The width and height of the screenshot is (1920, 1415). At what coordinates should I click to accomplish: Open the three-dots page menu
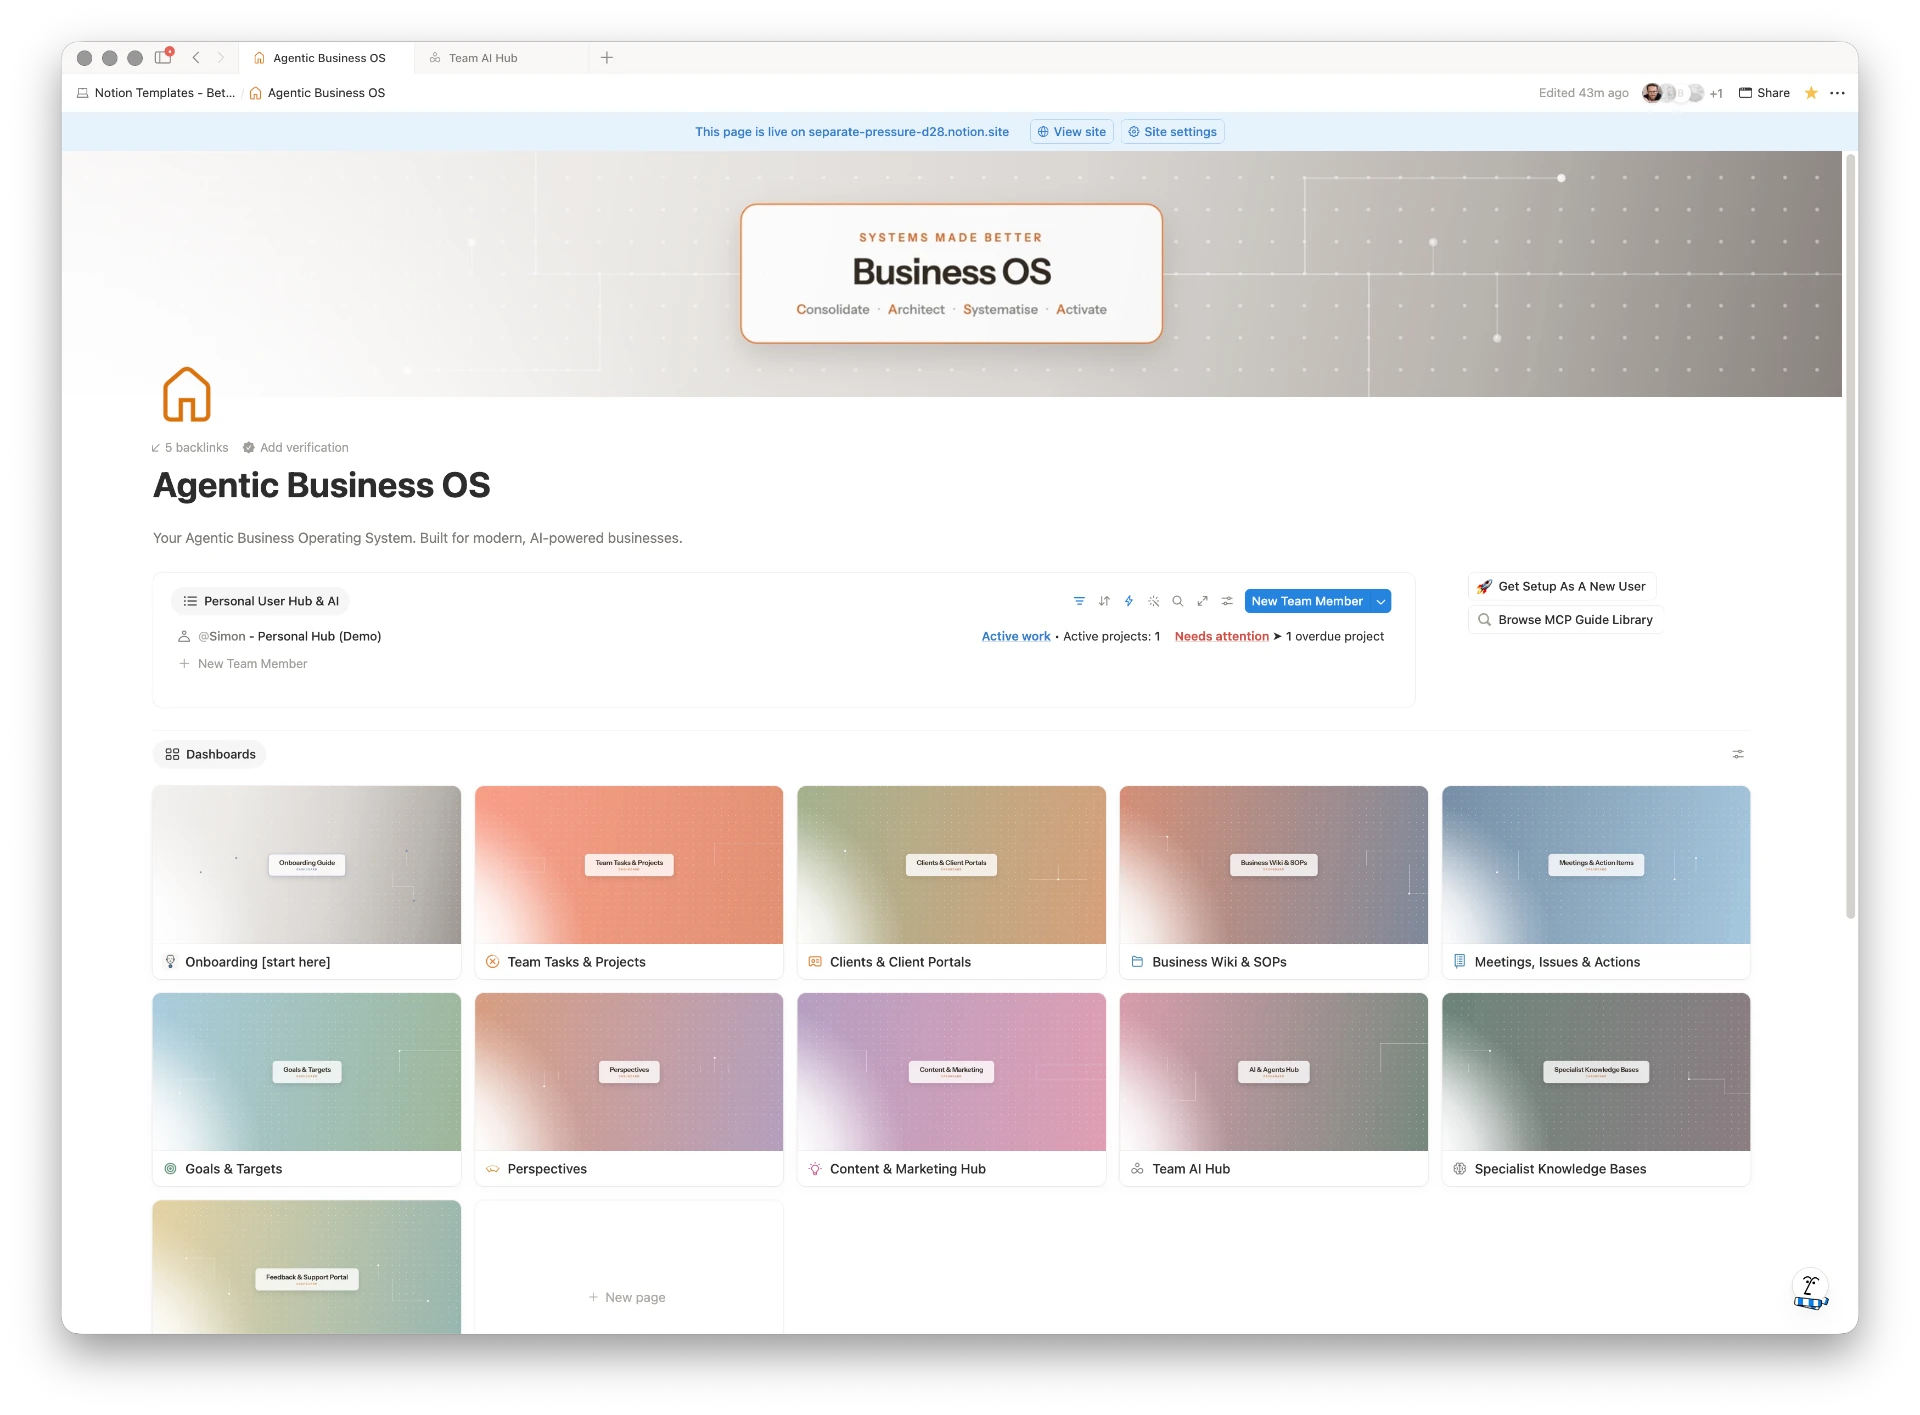pyautogui.click(x=1837, y=93)
